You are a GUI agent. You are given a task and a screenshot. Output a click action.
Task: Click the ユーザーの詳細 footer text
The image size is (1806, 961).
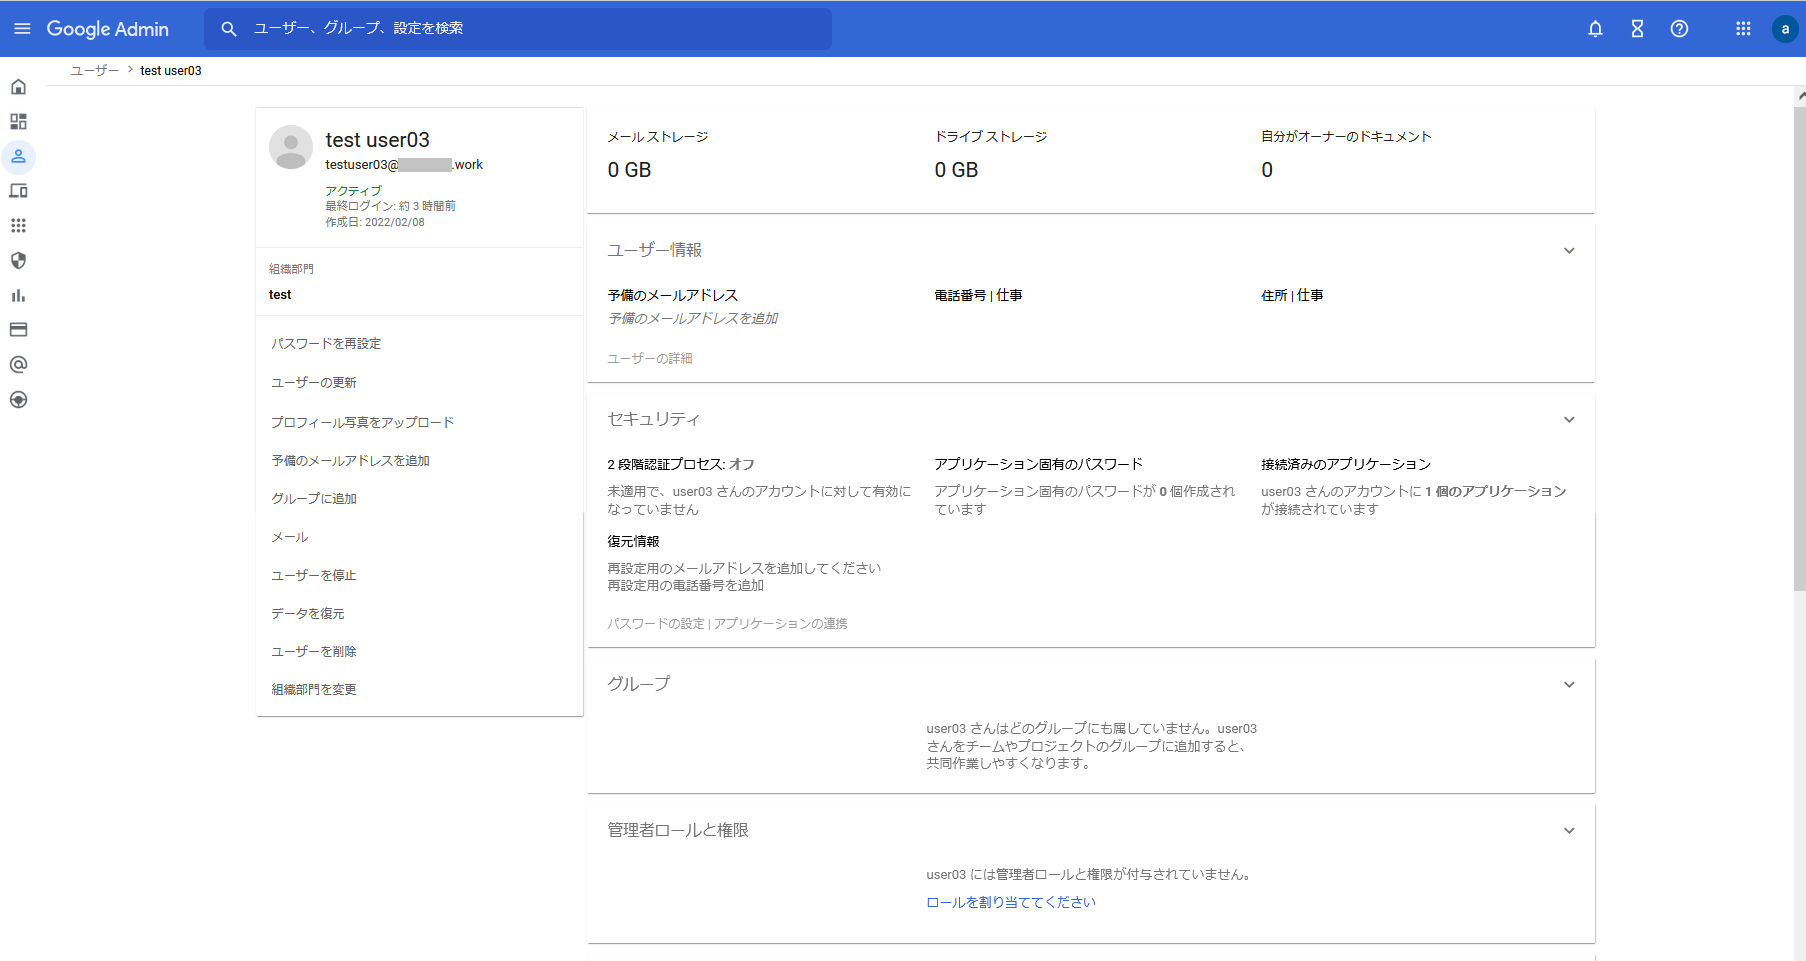[650, 359]
